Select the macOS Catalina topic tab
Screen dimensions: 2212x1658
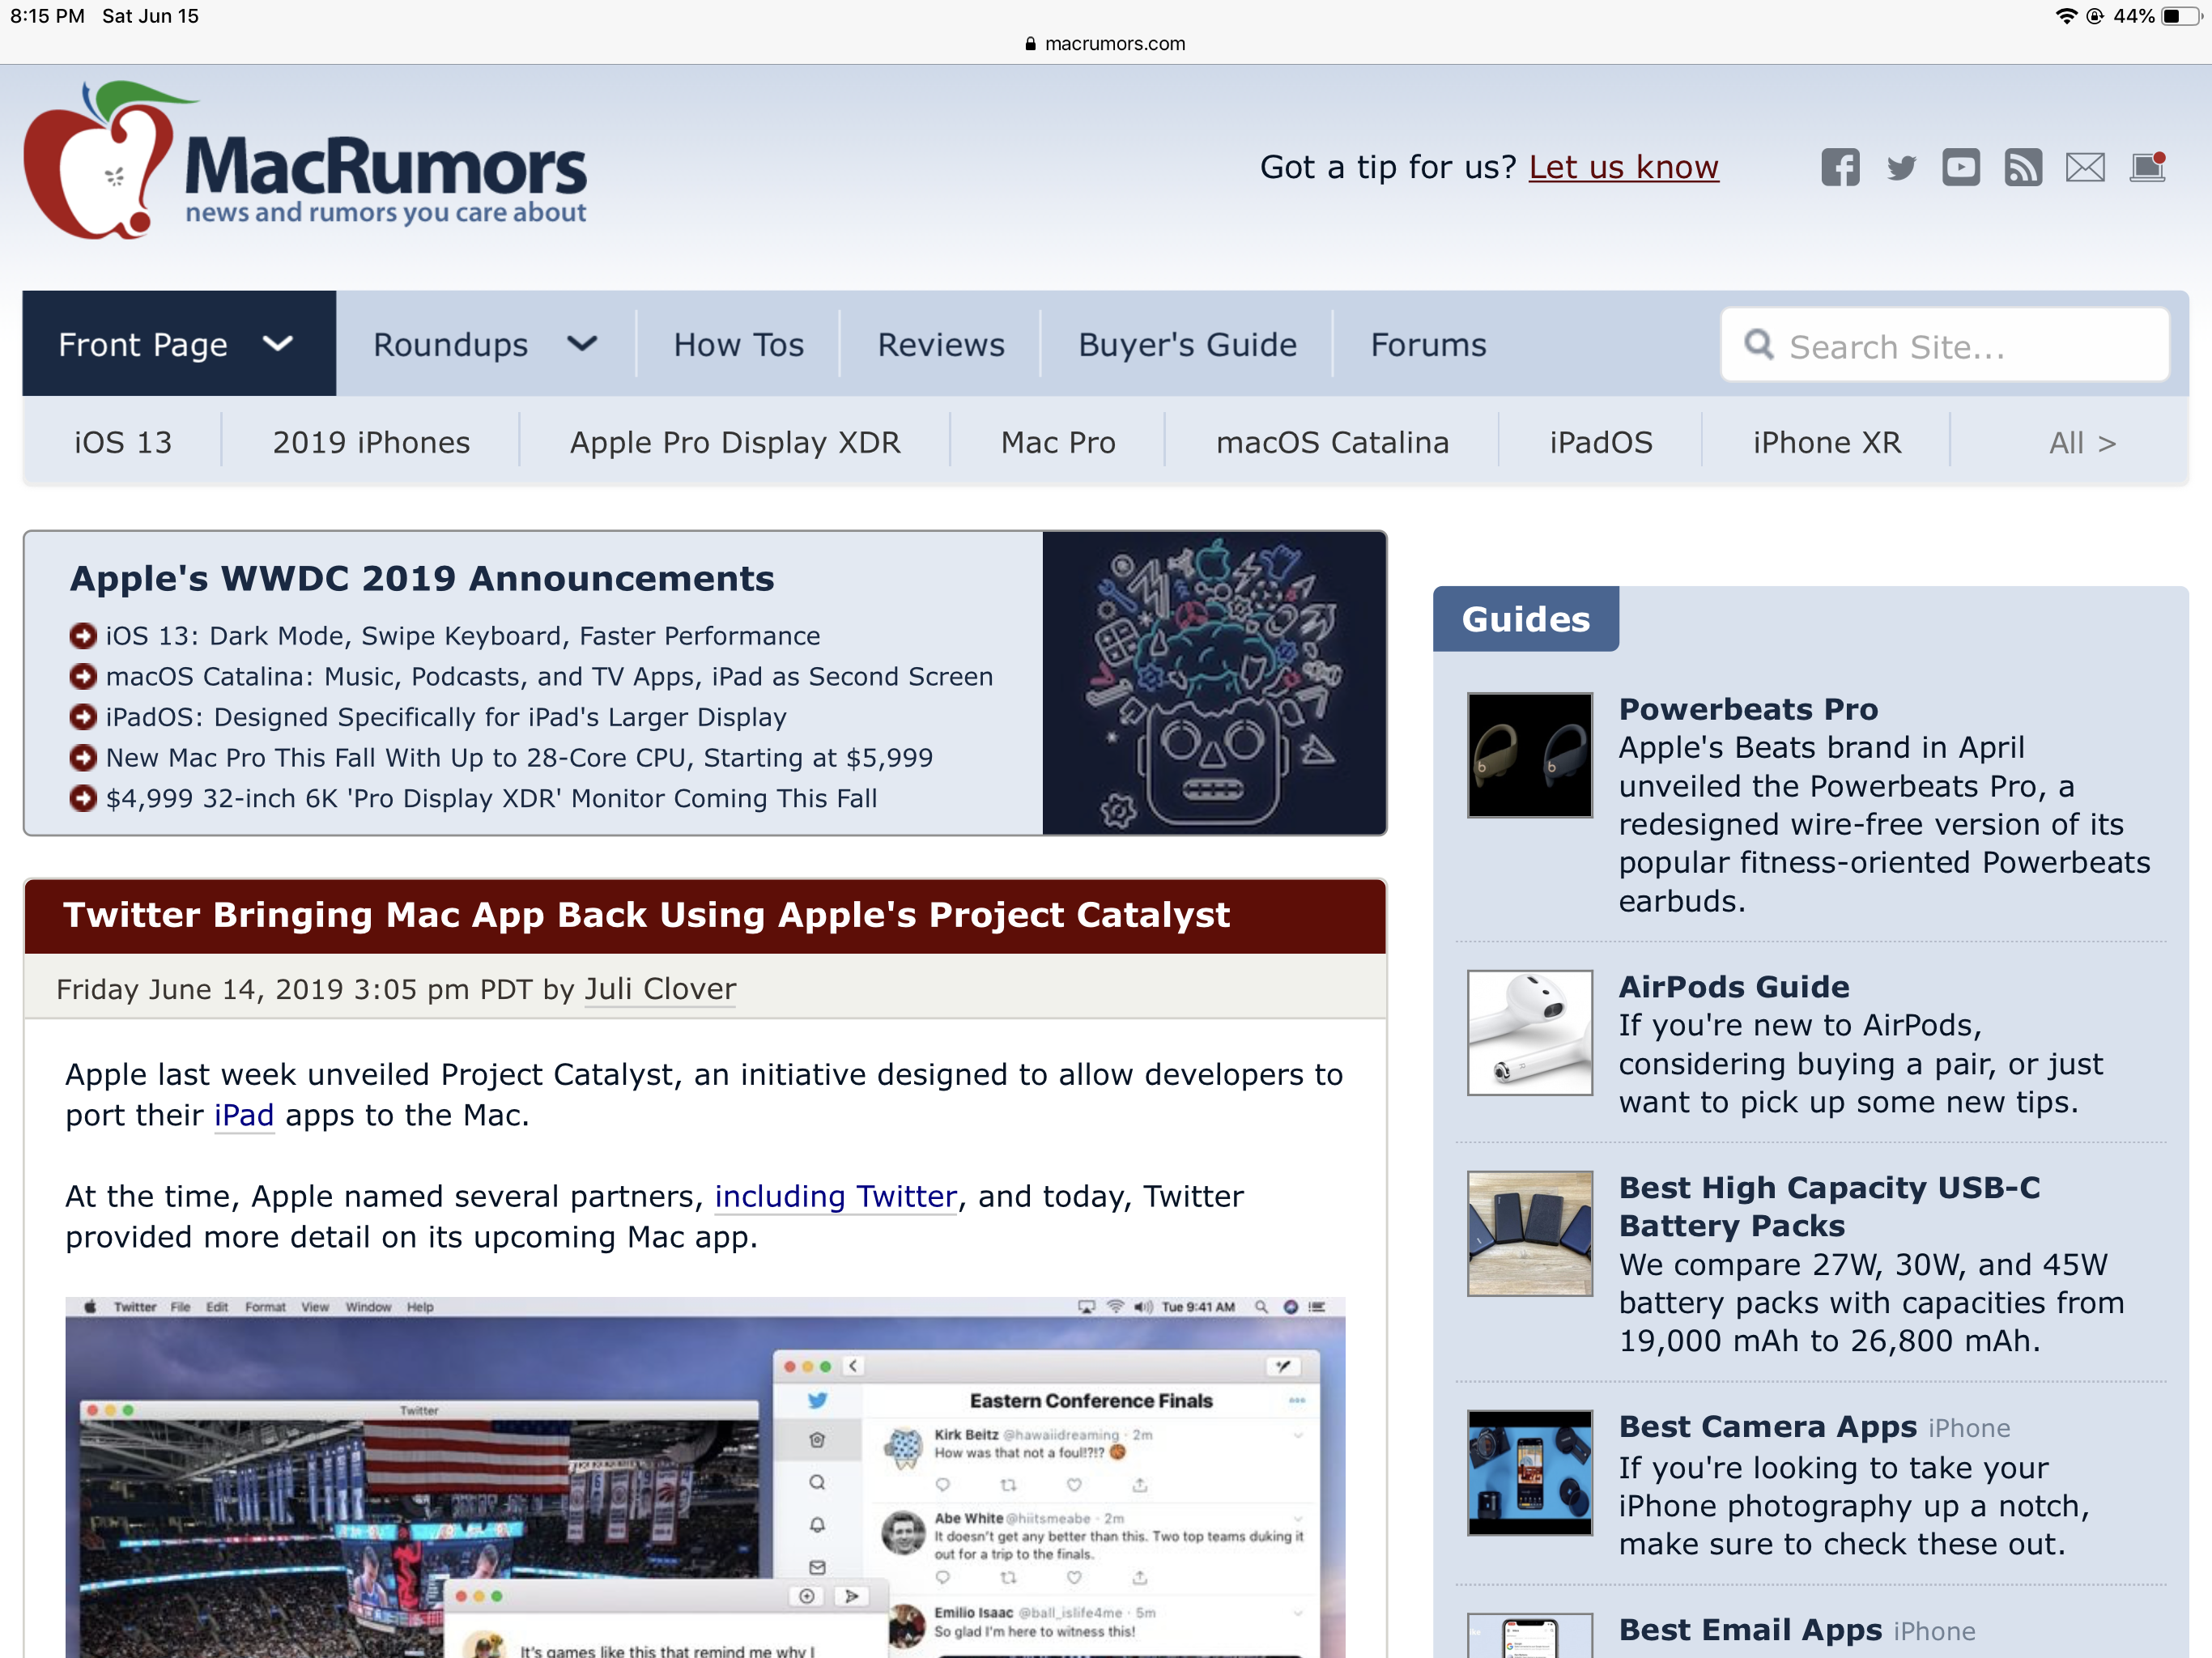[1331, 442]
